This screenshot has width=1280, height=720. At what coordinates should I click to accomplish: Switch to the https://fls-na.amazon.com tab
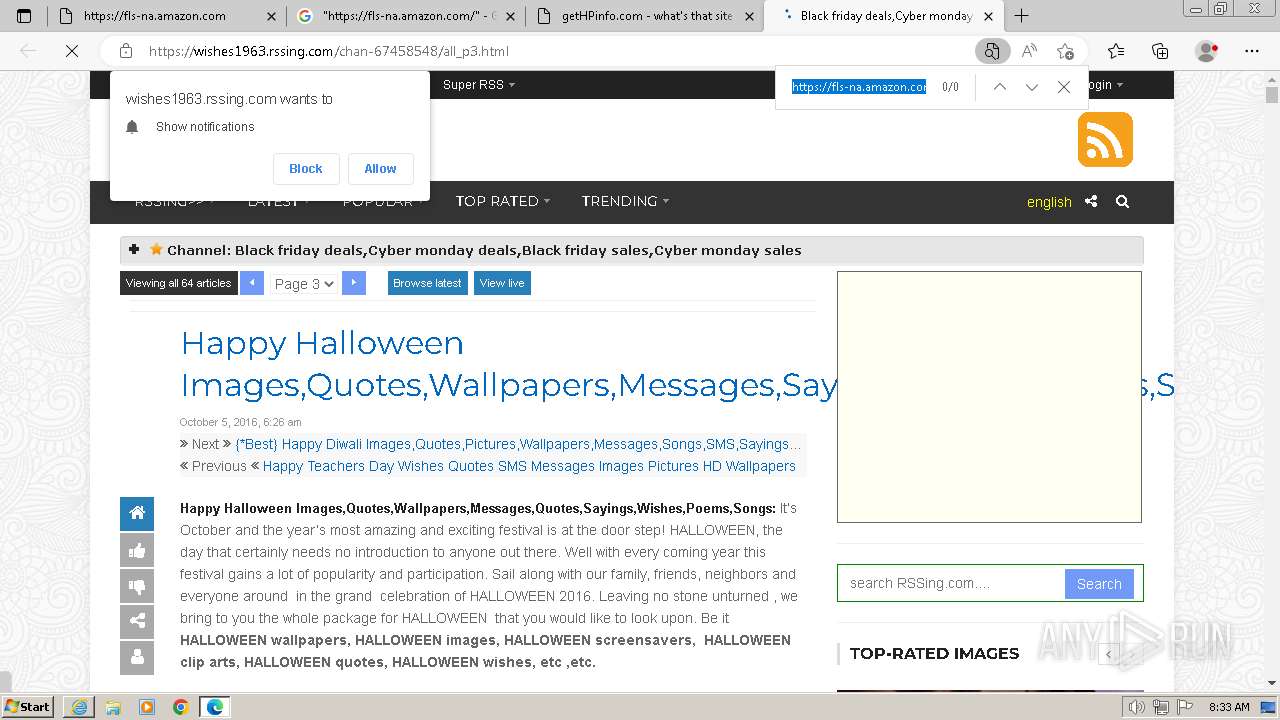pyautogui.click(x=166, y=16)
